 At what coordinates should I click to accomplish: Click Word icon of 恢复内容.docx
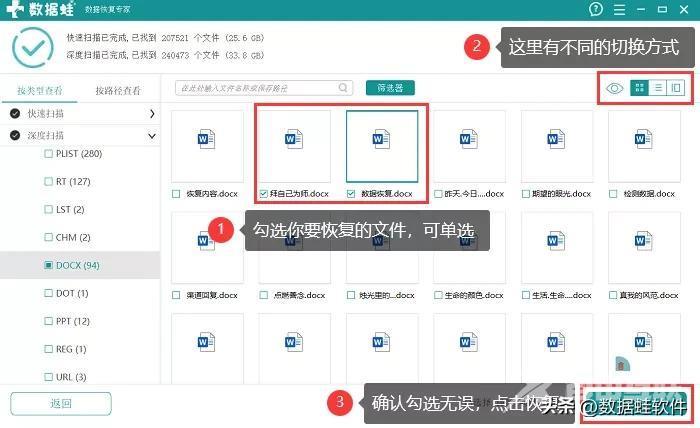click(206, 139)
